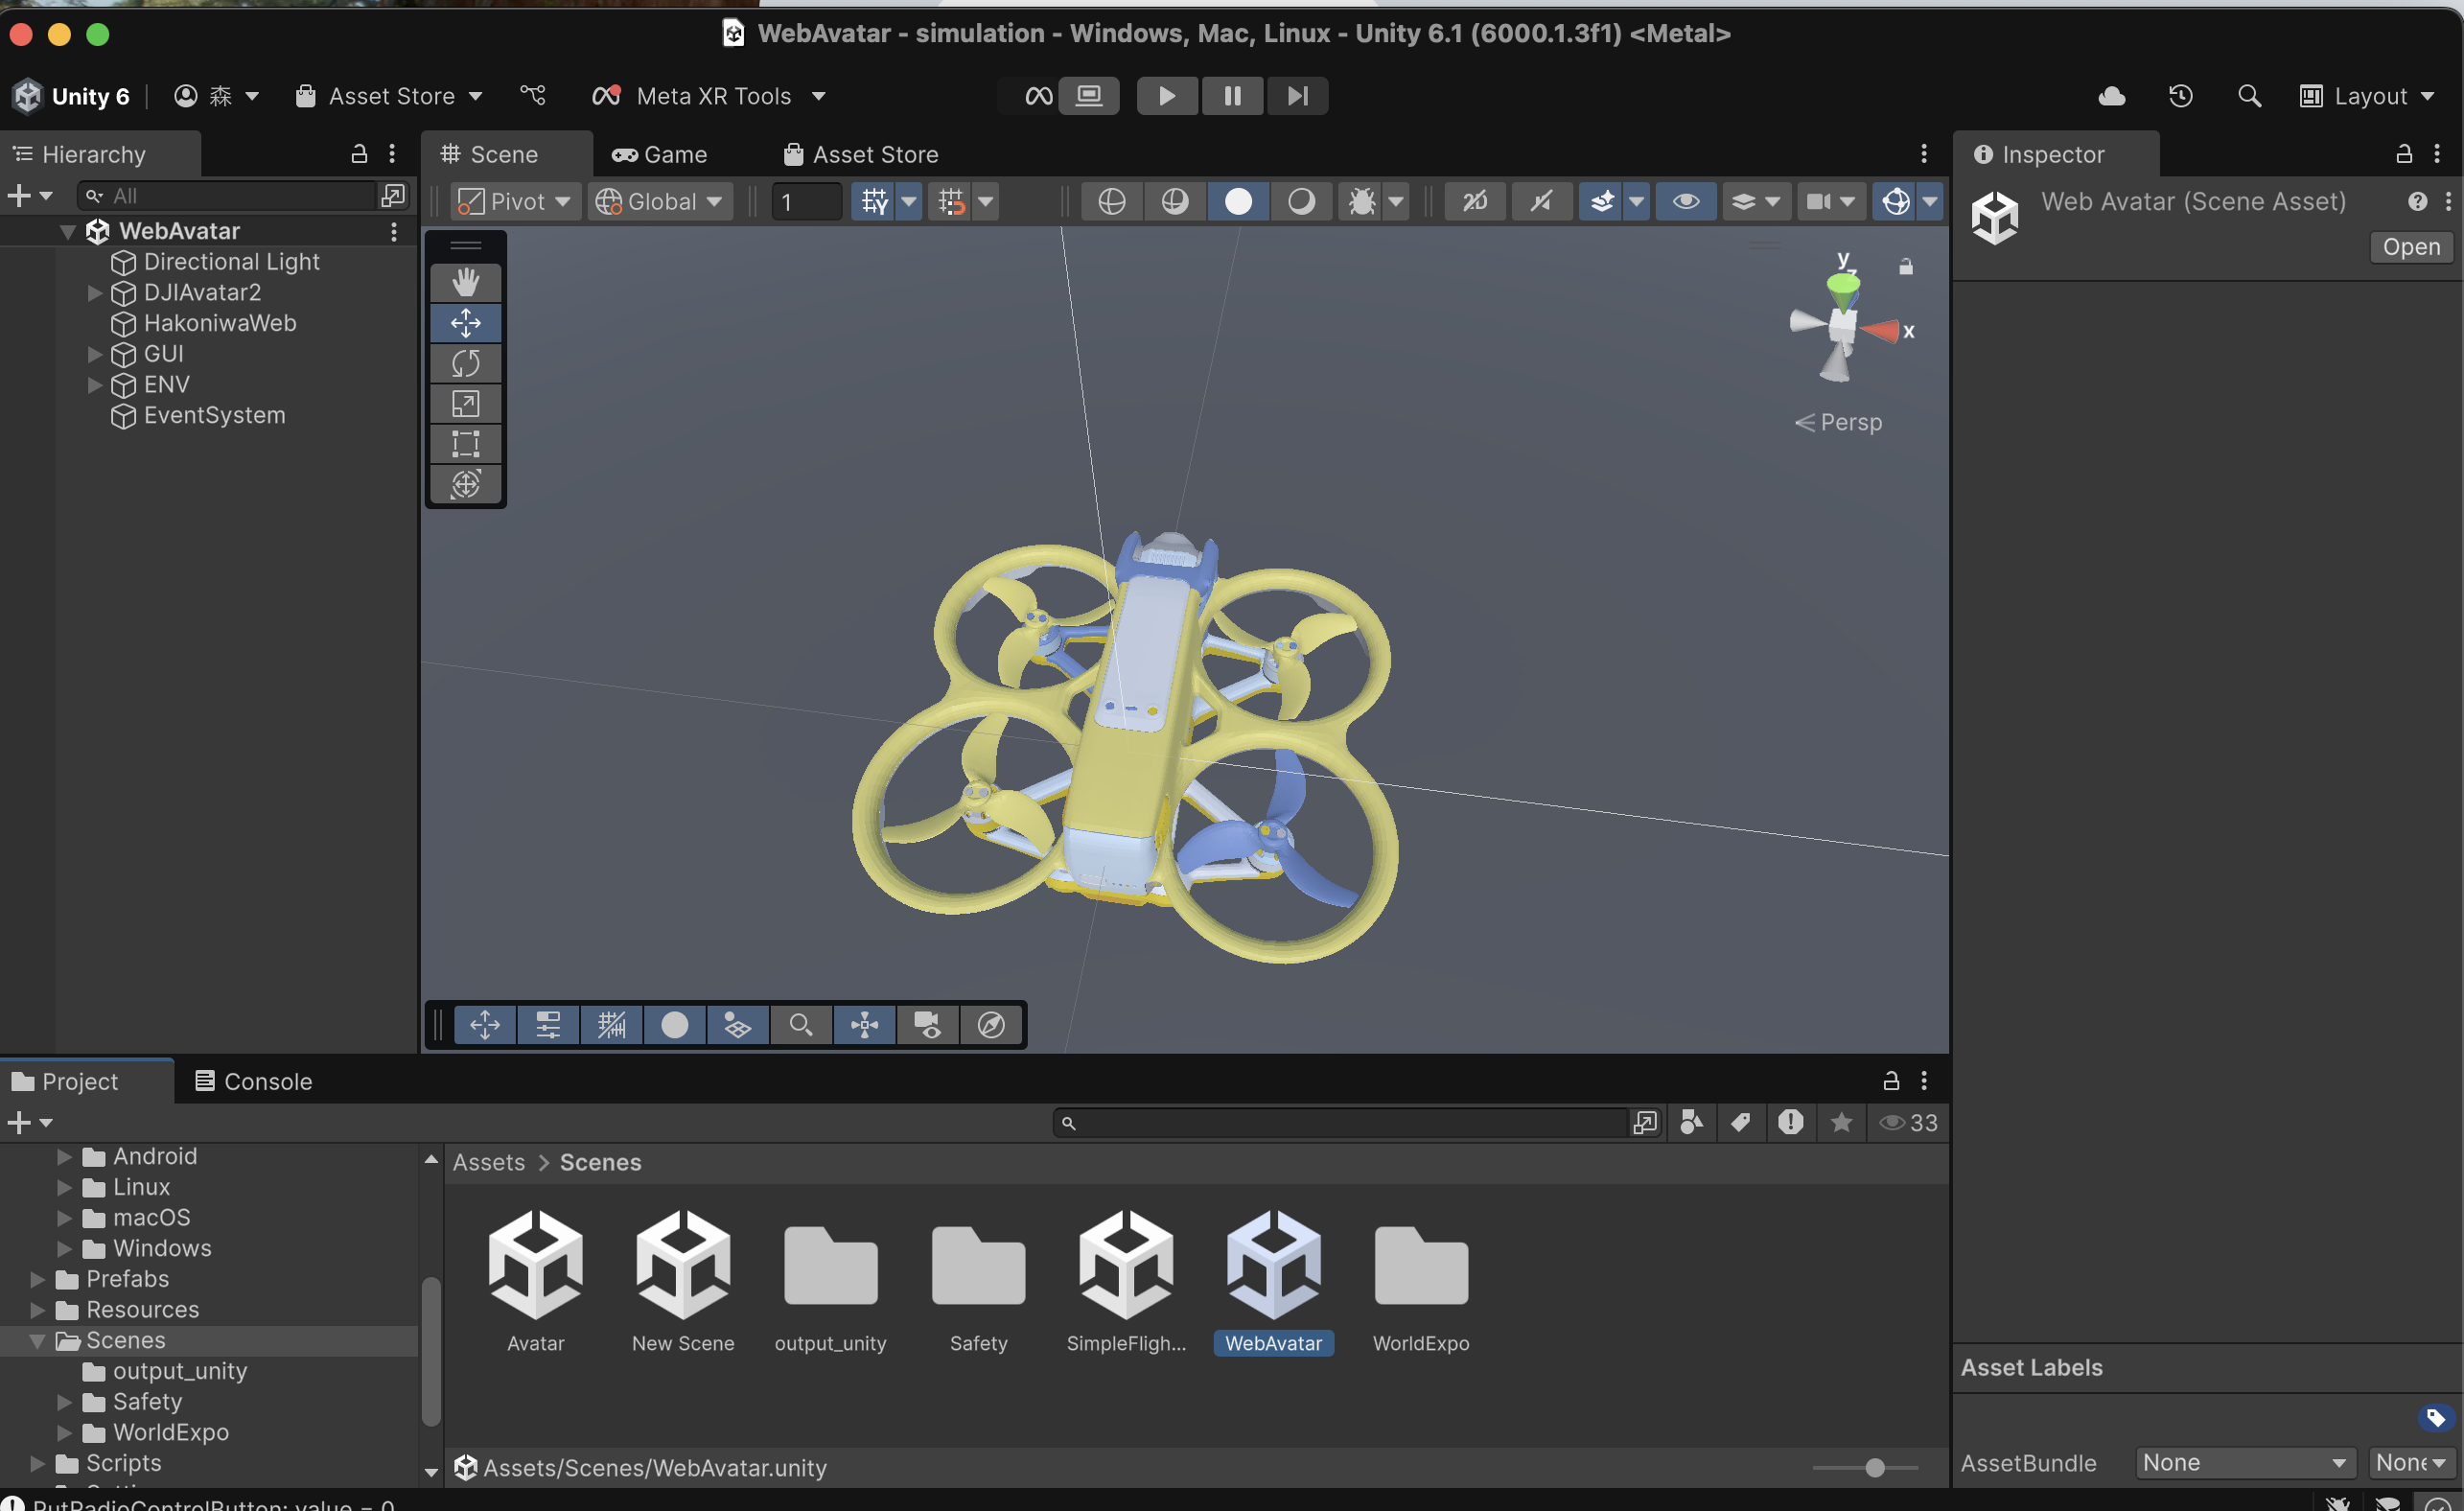This screenshot has width=2464, height=1511.
Task: Select the SimpleFlight scene asset thumbnail
Action: [1125, 1267]
